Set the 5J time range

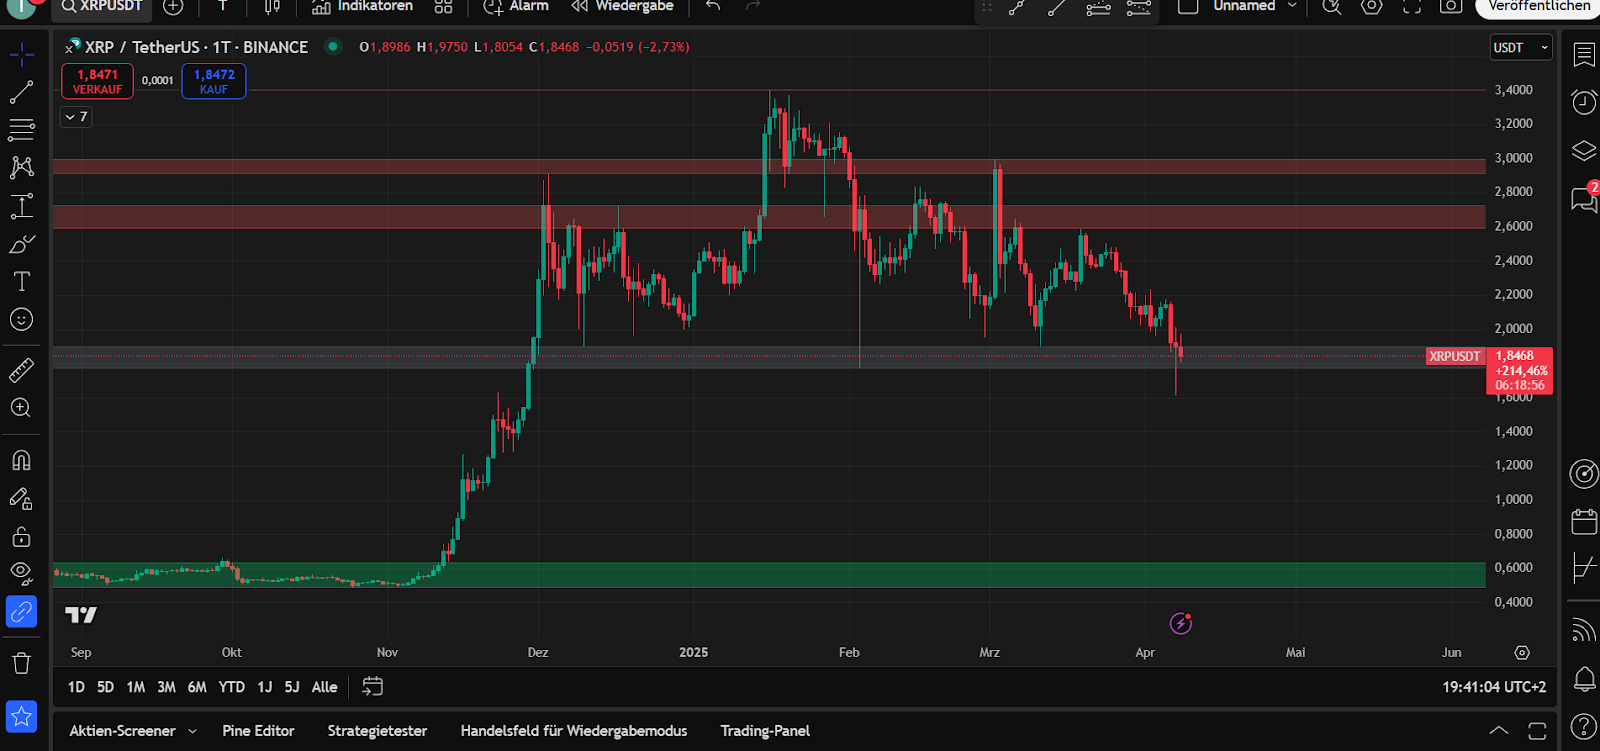[292, 687]
